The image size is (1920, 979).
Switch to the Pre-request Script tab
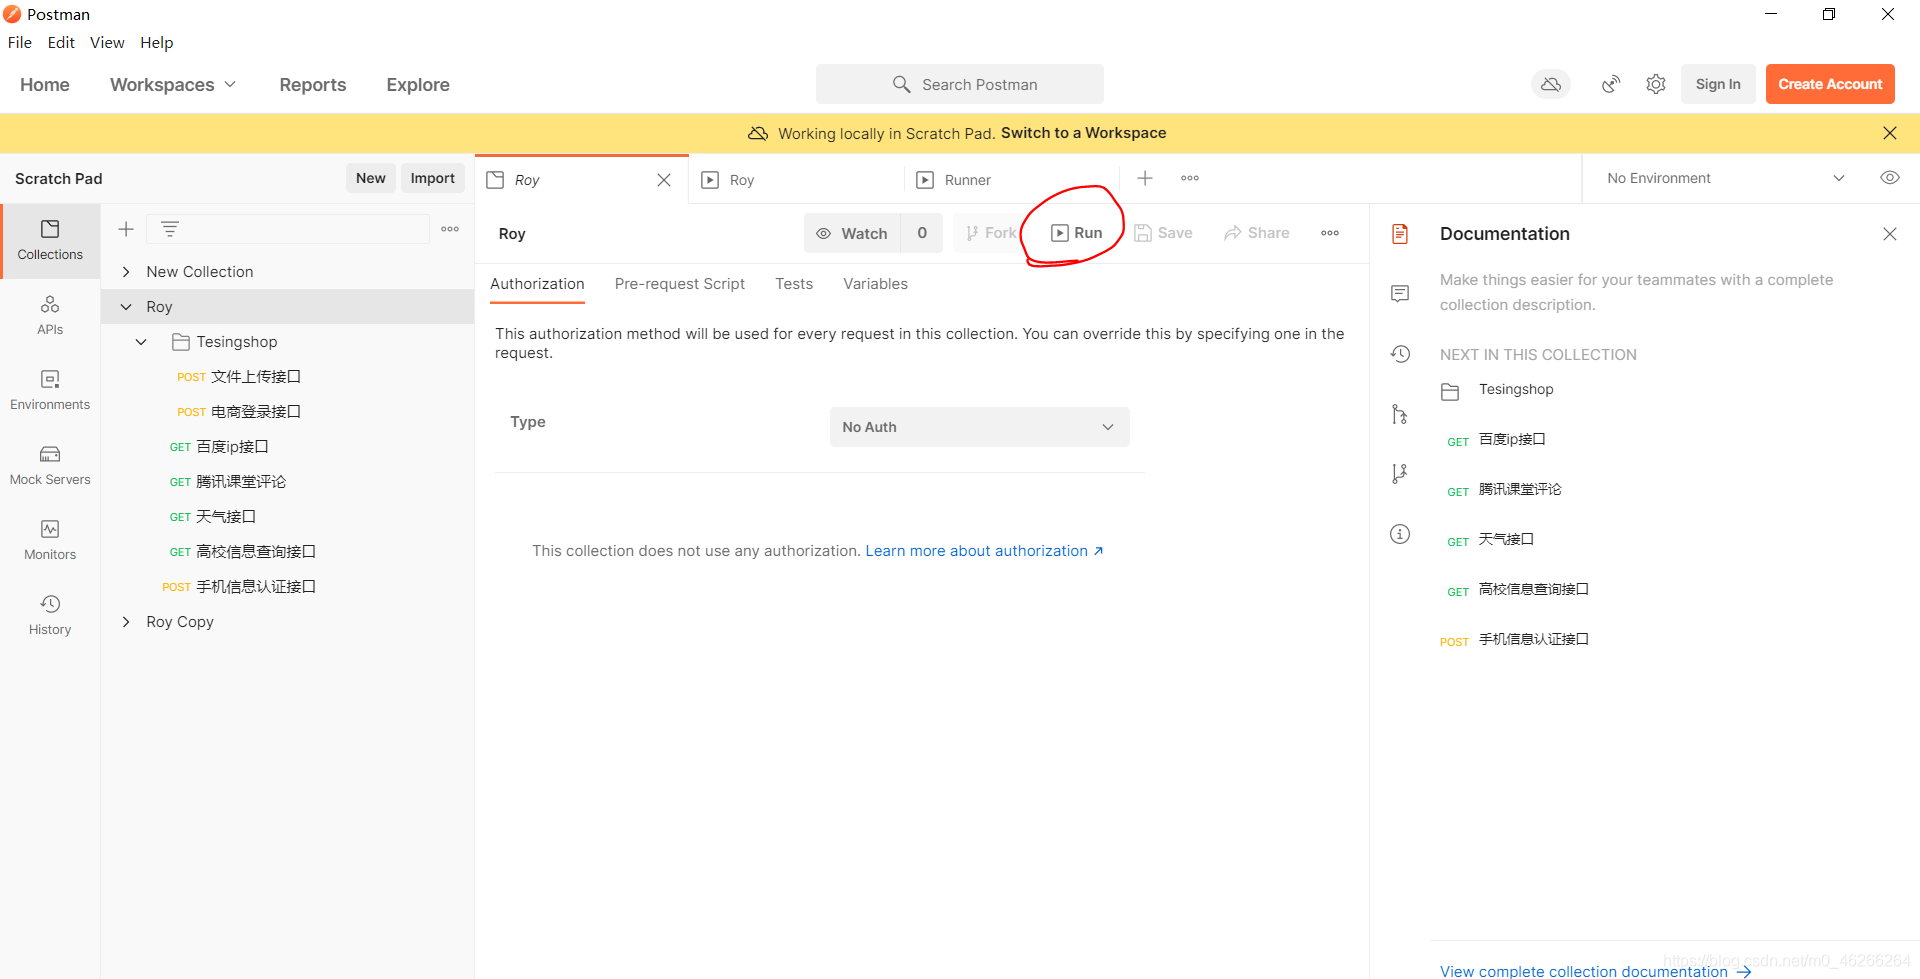[680, 284]
